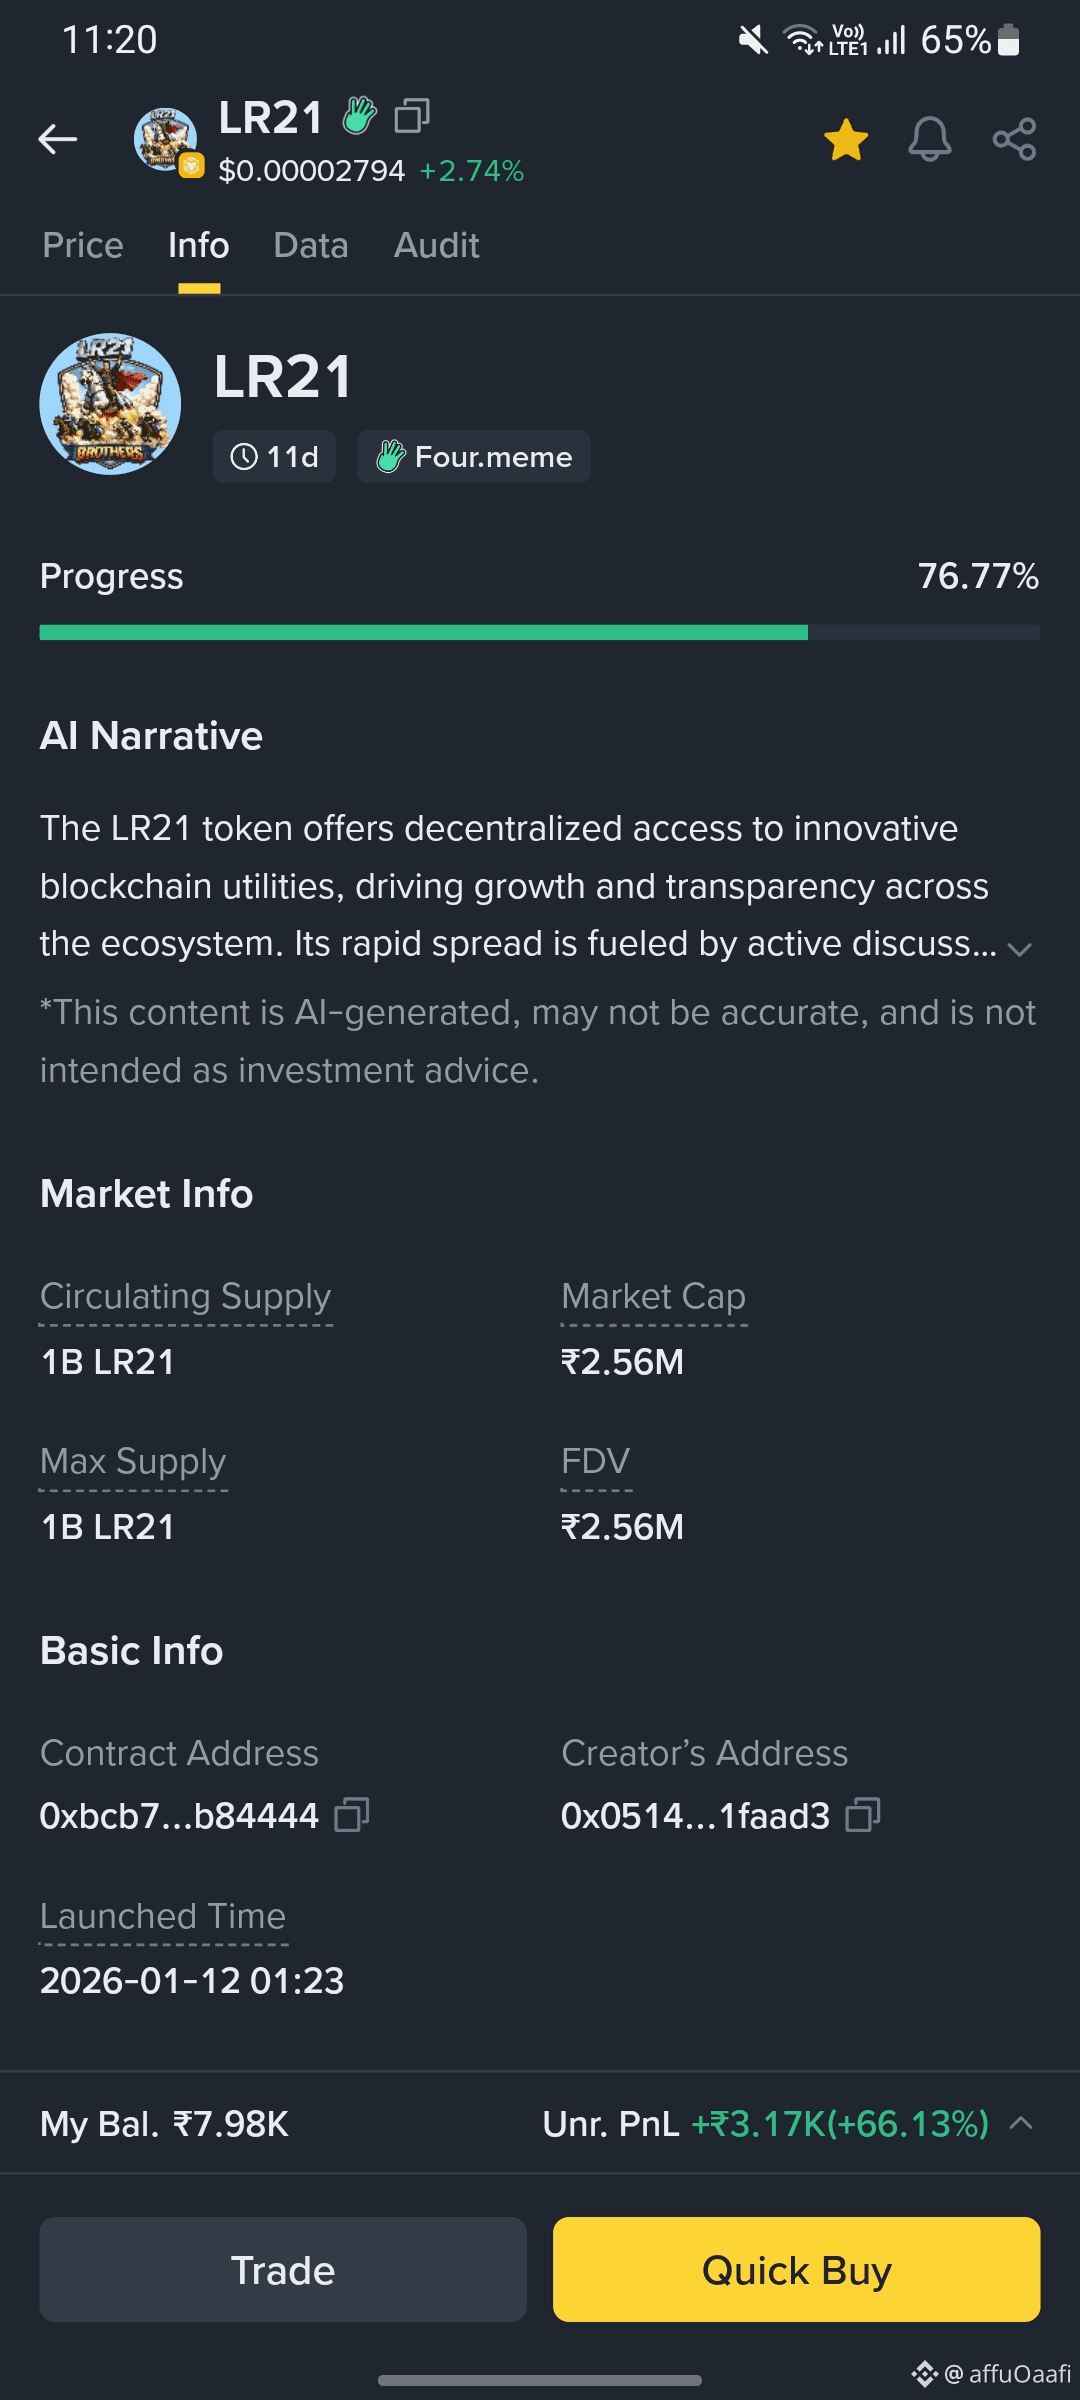Switch to the Data tab
This screenshot has width=1080, height=2400.
pyautogui.click(x=311, y=246)
